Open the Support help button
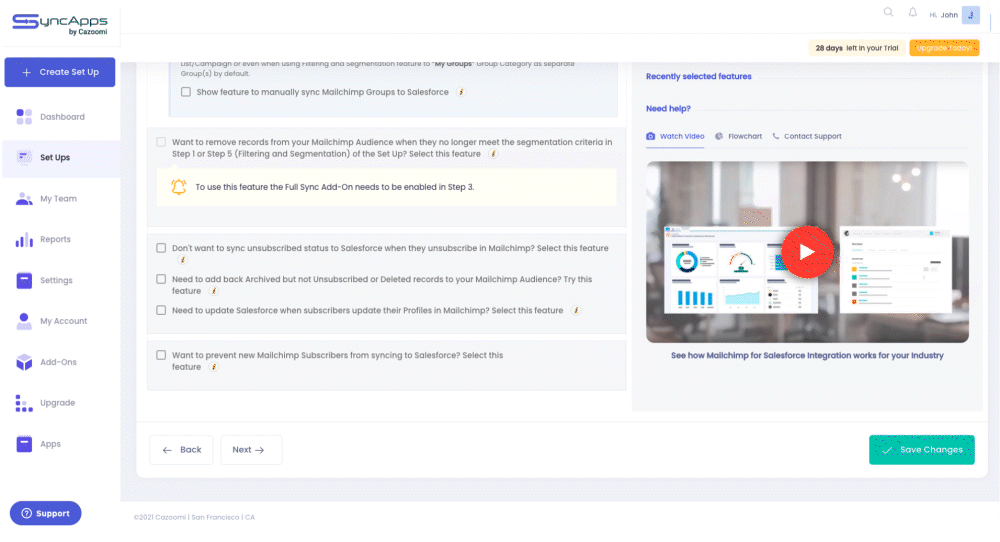Screen dimensions: 1000x542 (45, 513)
